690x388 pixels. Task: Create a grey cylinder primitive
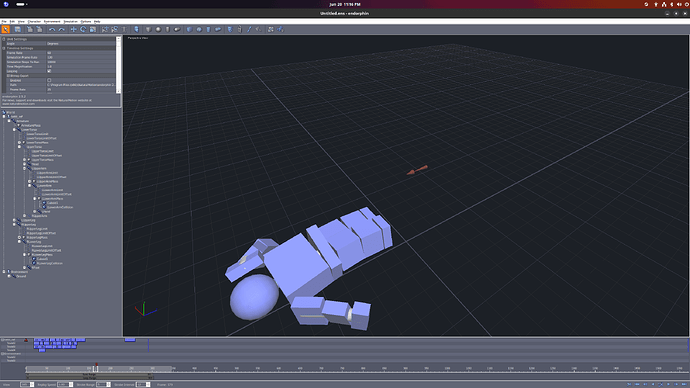(168, 29)
